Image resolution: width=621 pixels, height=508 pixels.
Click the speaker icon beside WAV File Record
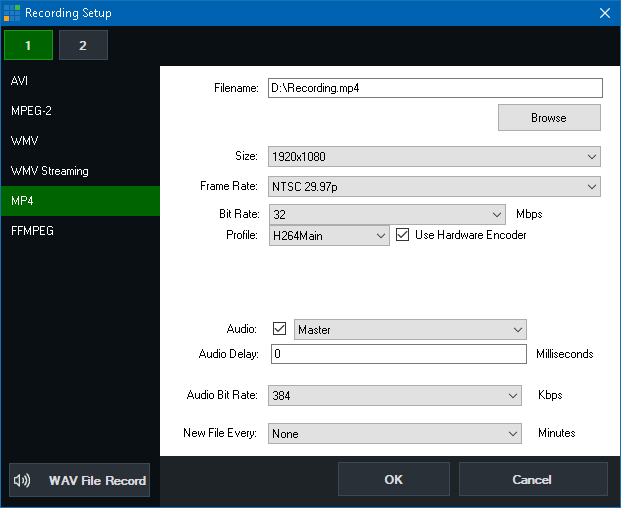(x=23, y=481)
